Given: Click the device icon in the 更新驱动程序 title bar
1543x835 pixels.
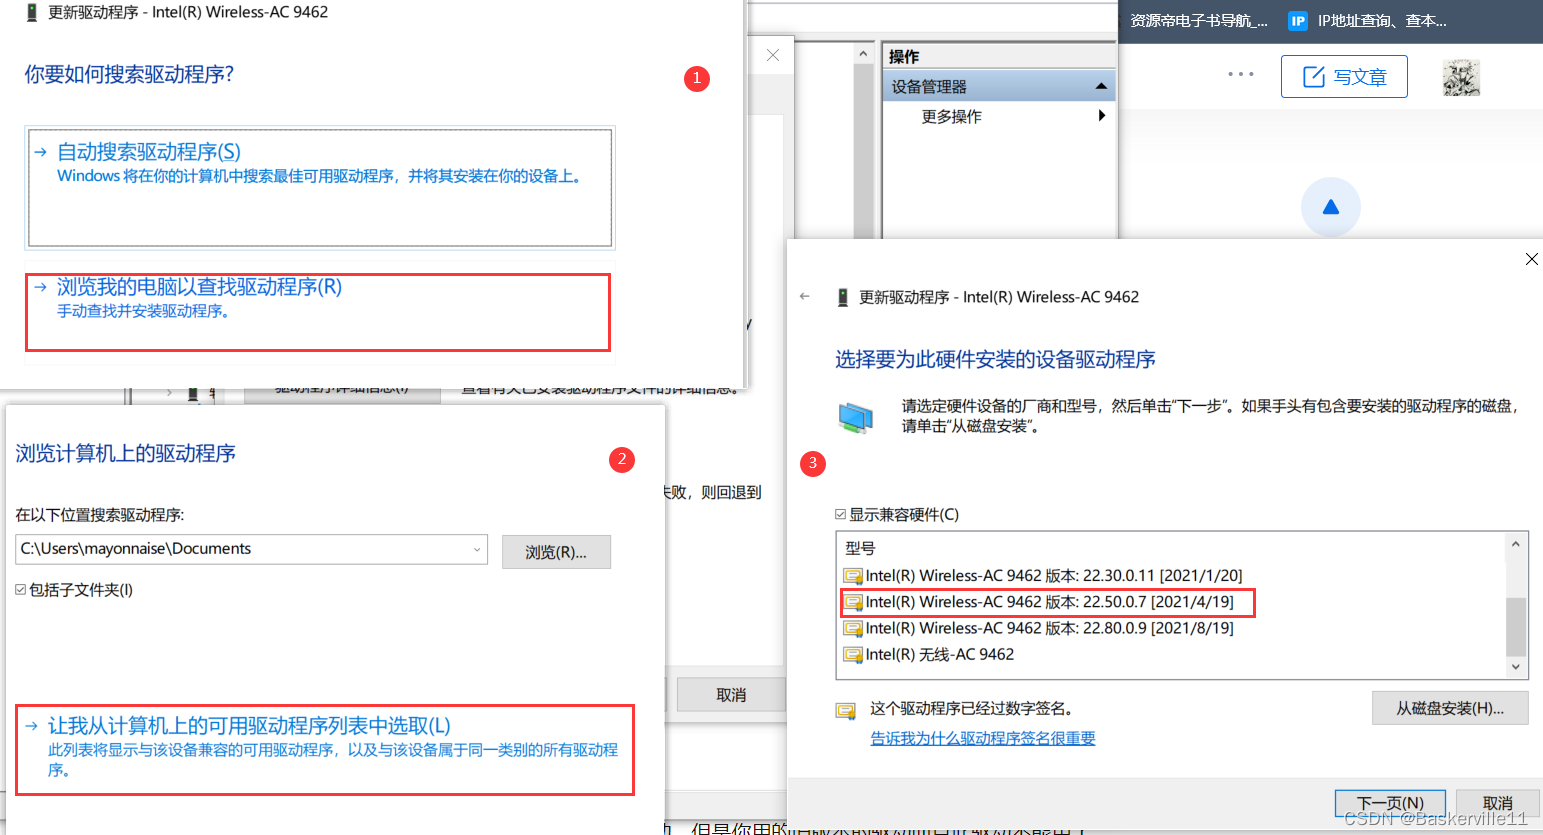Looking at the screenshot, I should pos(32,12).
